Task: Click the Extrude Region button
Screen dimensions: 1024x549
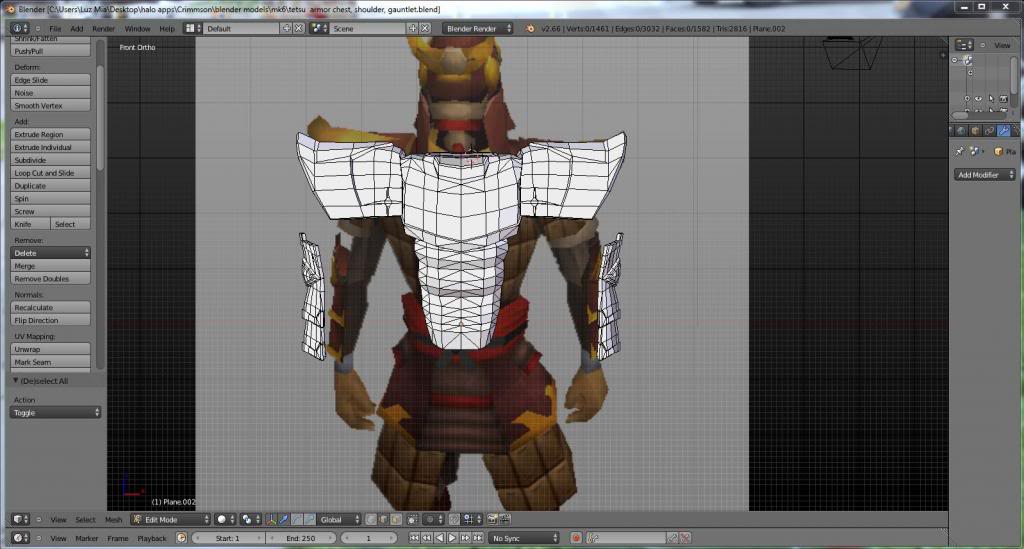Action: [50, 134]
